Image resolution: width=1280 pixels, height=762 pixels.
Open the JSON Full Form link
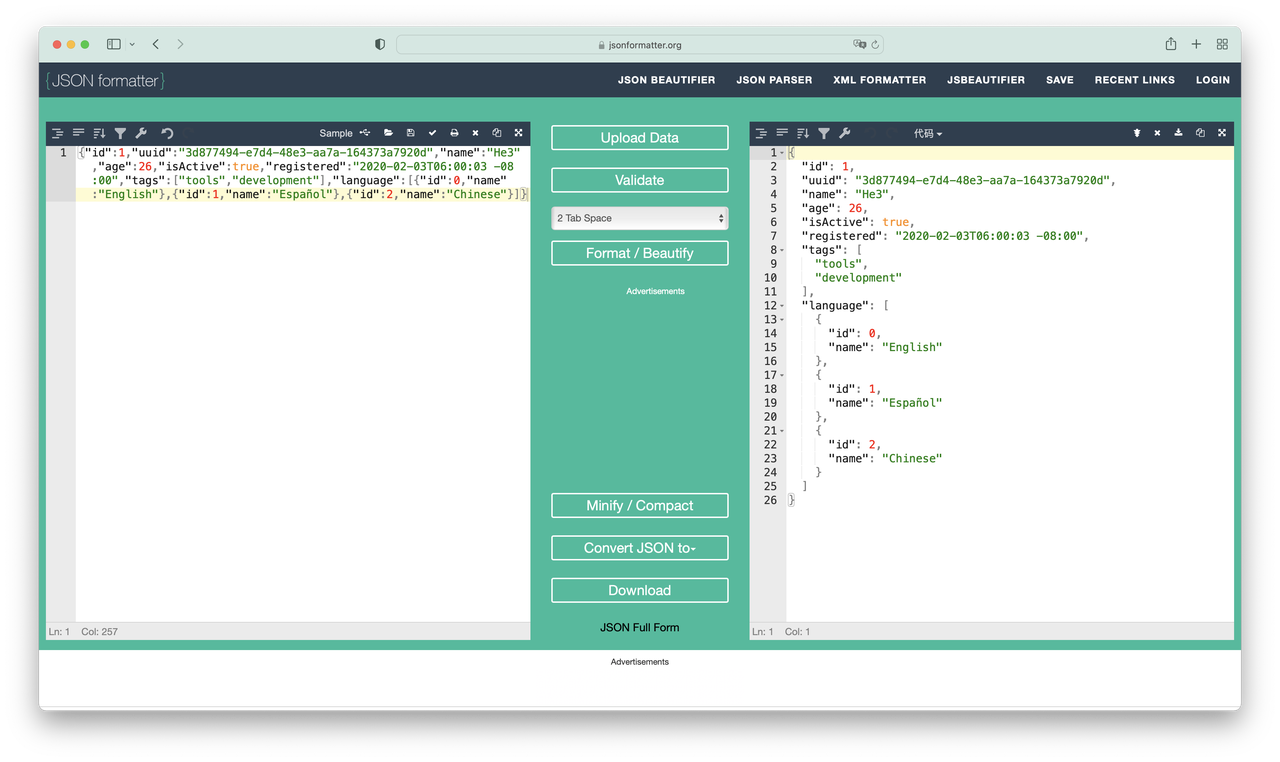(640, 628)
